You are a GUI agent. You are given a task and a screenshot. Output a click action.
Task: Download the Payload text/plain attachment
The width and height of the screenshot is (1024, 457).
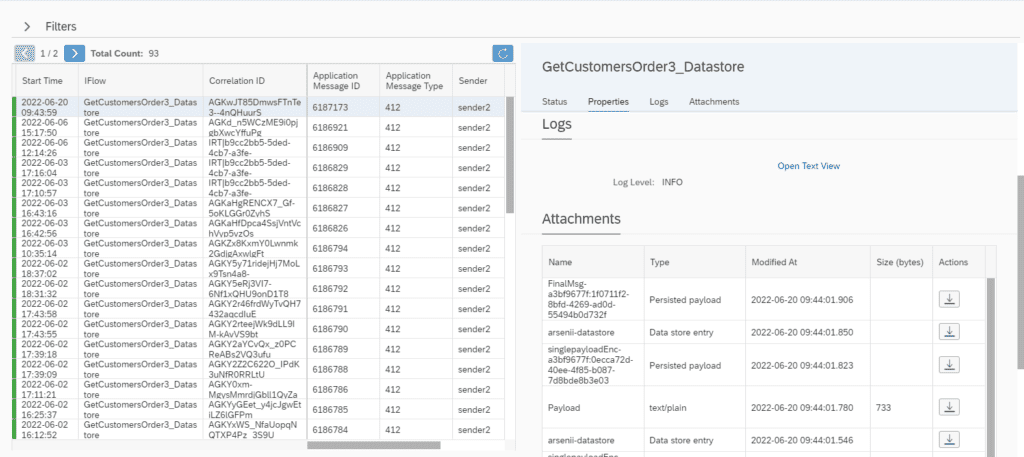[949, 407]
